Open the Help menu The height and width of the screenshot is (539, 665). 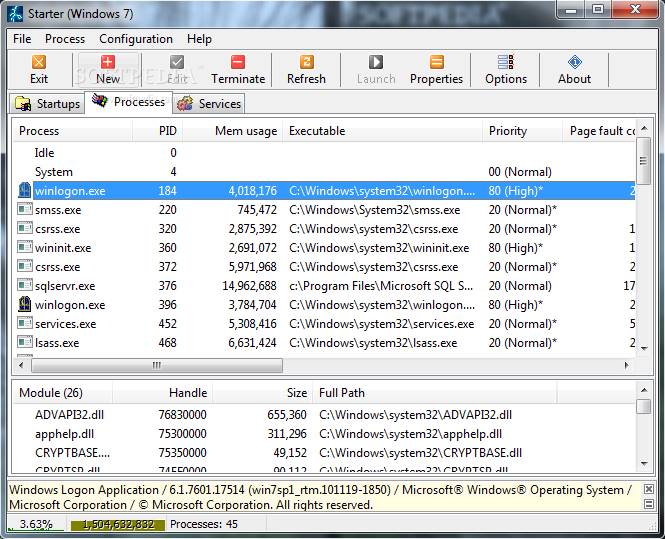point(199,39)
